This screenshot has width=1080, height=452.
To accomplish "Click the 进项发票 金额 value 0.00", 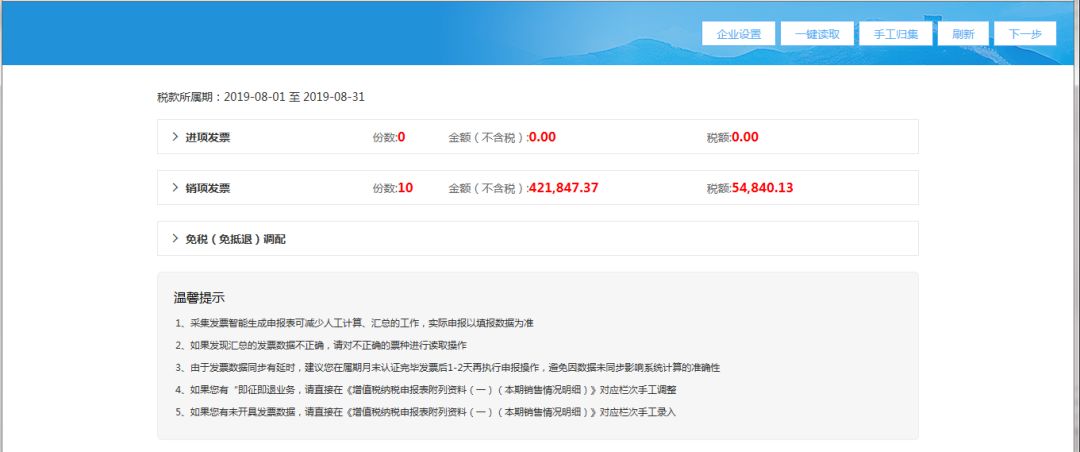I will tap(542, 137).
